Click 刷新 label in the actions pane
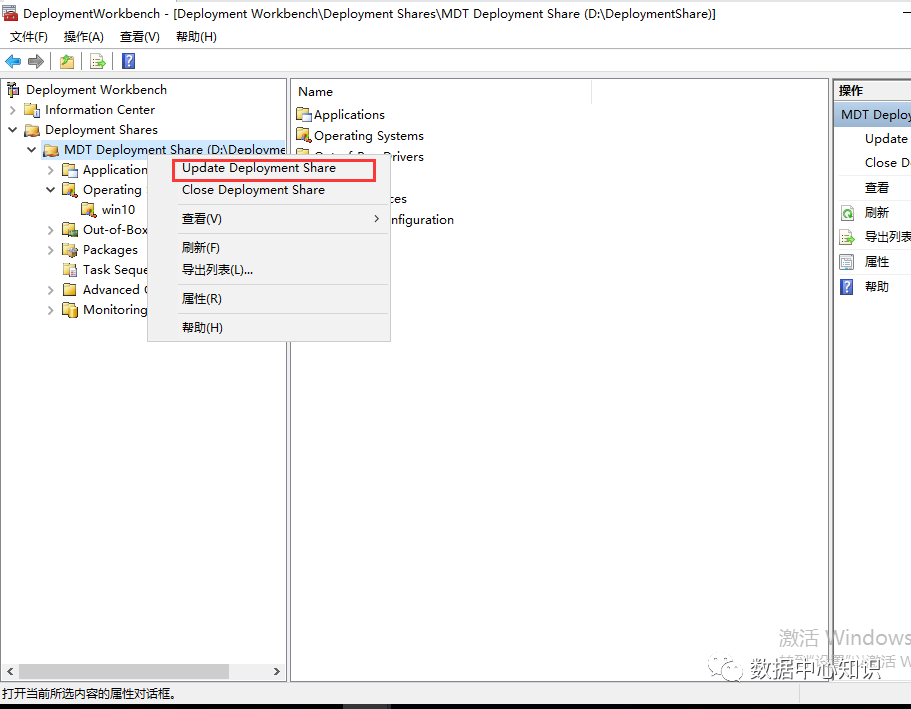The height and width of the screenshot is (709, 911). (877, 213)
